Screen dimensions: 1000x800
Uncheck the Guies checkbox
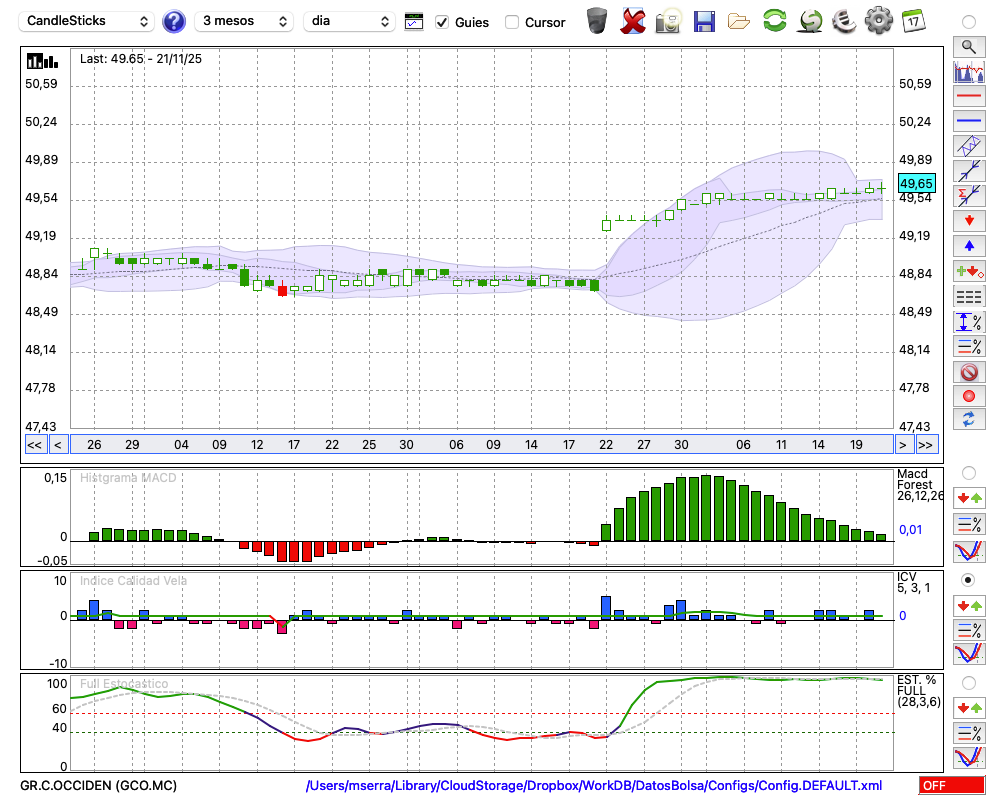(442, 22)
